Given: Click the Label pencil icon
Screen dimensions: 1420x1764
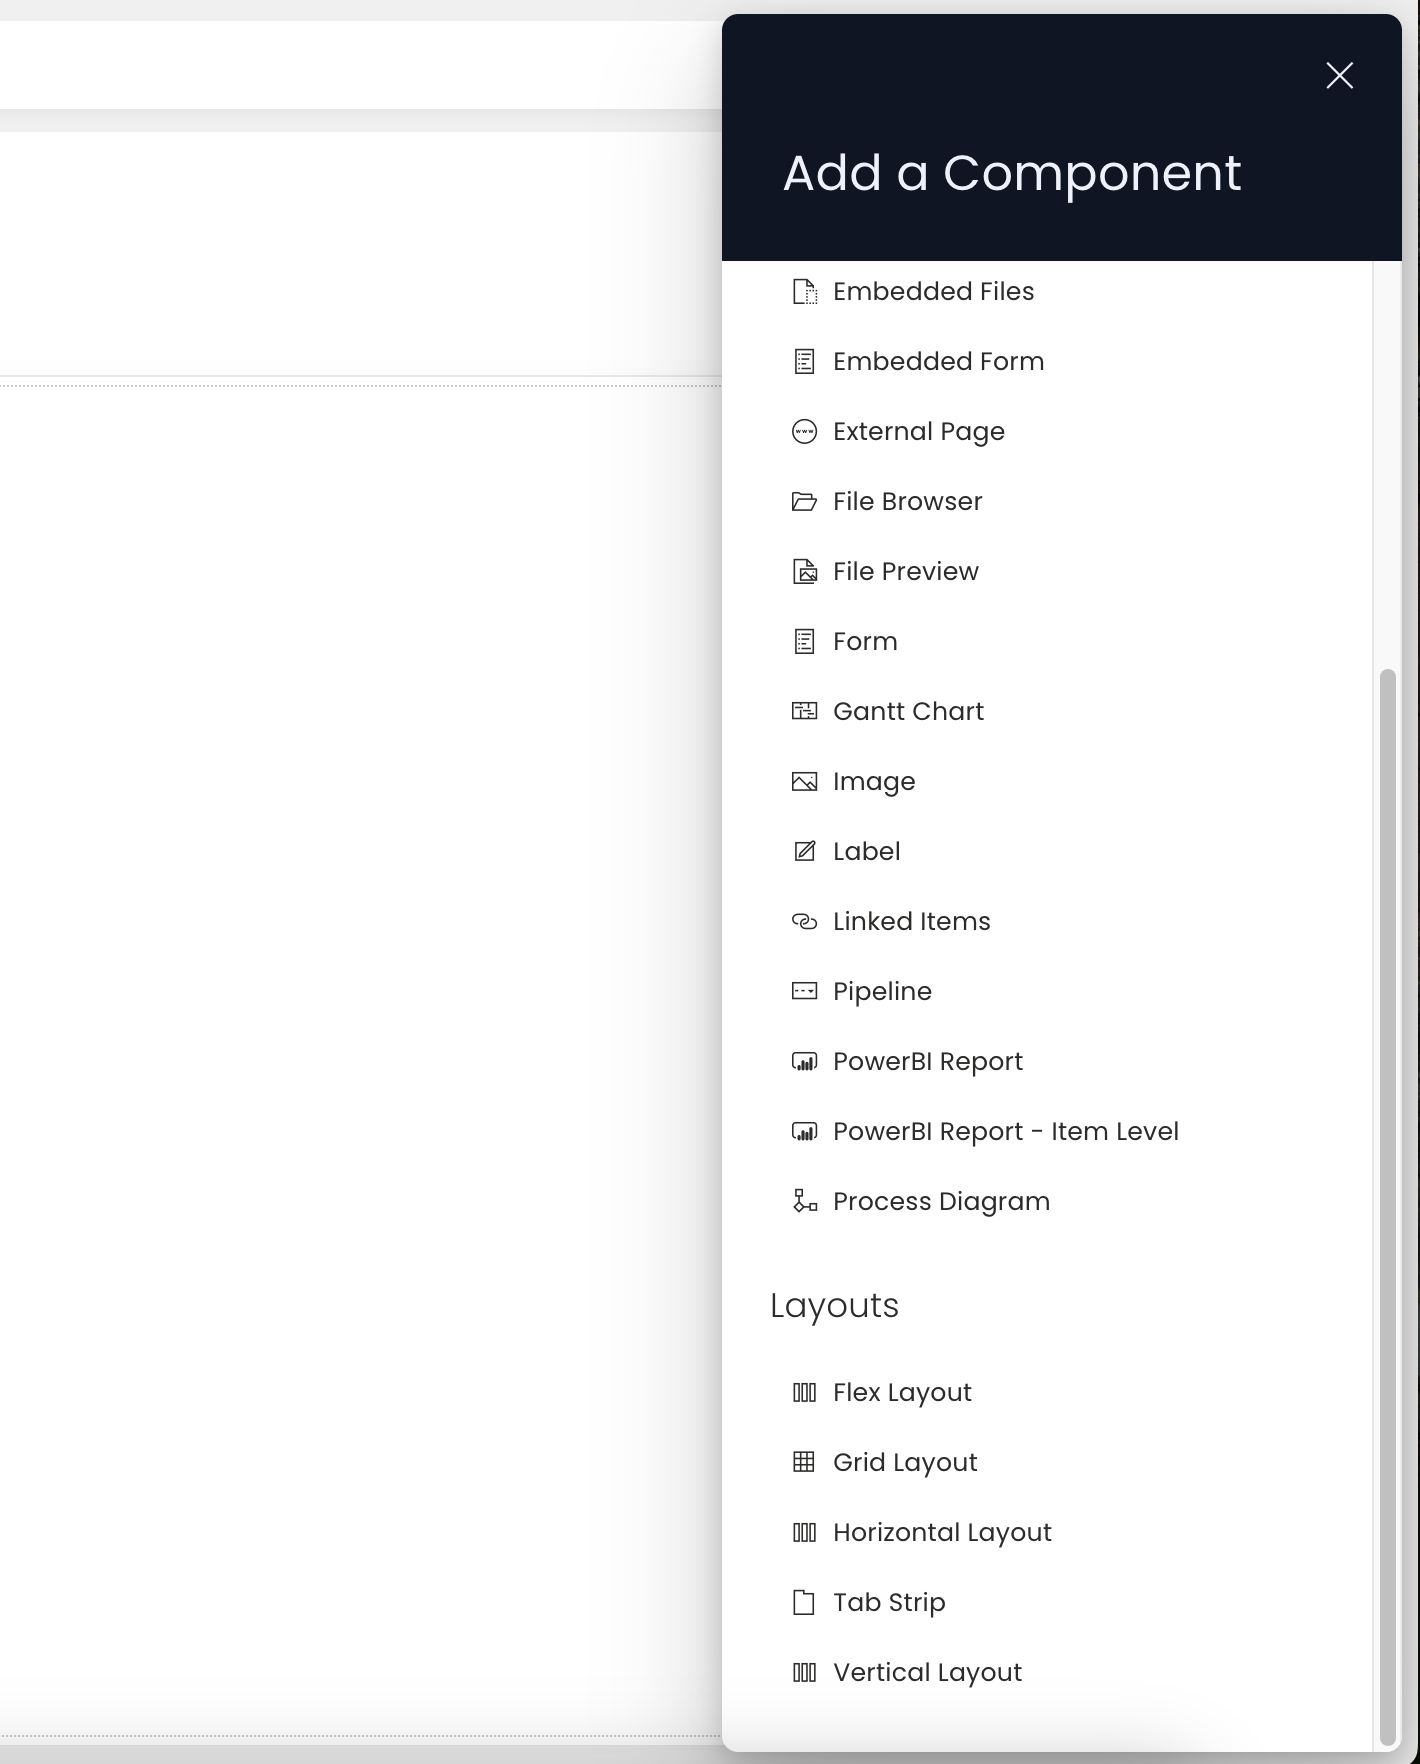Looking at the screenshot, I should point(804,851).
